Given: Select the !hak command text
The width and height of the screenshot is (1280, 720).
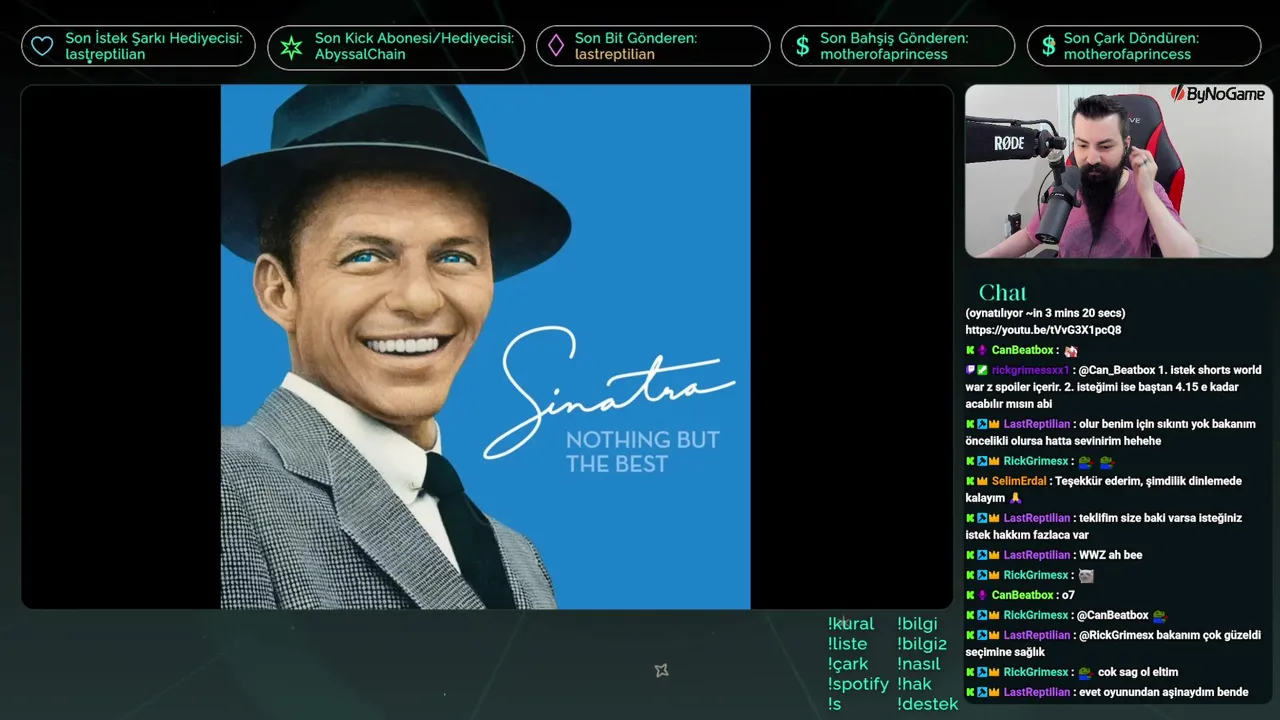Looking at the screenshot, I should (914, 684).
